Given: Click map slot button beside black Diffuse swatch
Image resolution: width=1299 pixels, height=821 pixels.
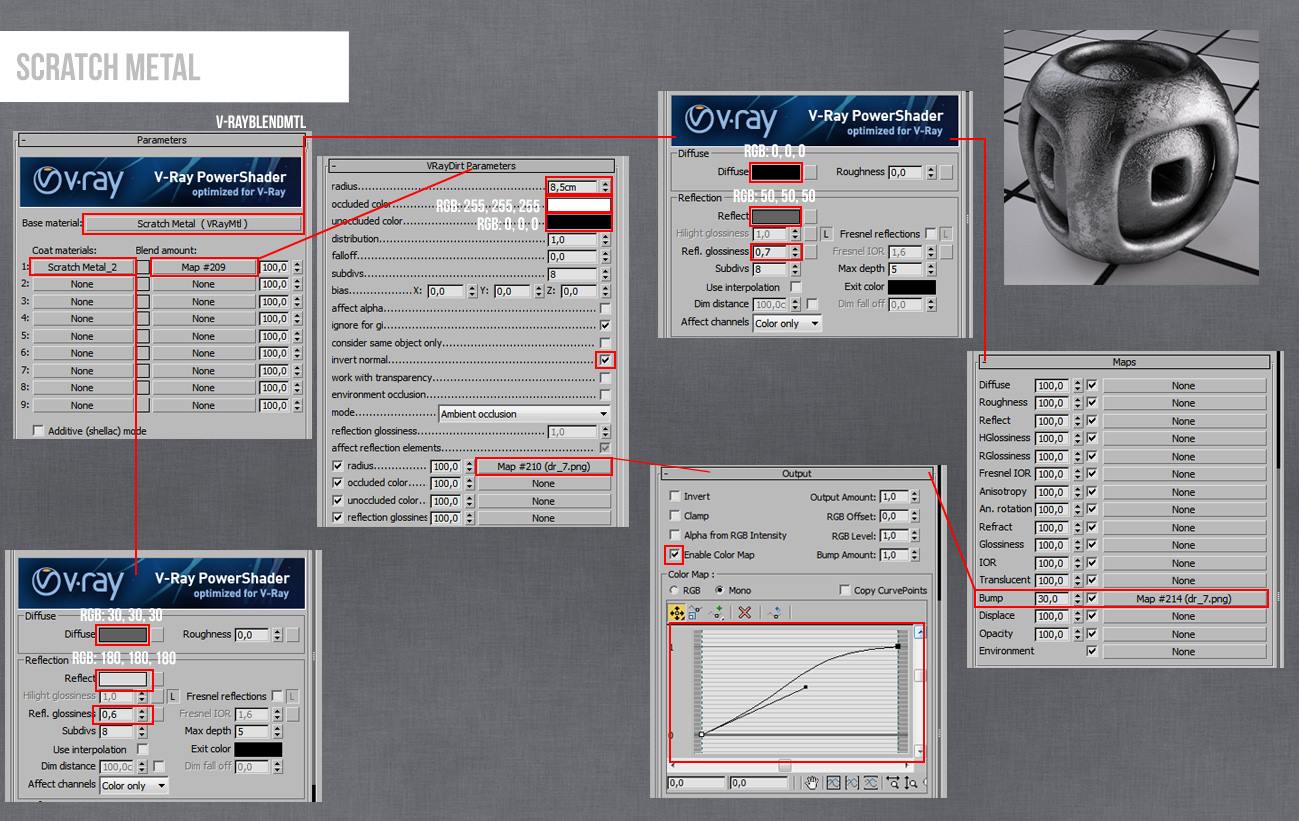Looking at the screenshot, I should coord(812,173).
